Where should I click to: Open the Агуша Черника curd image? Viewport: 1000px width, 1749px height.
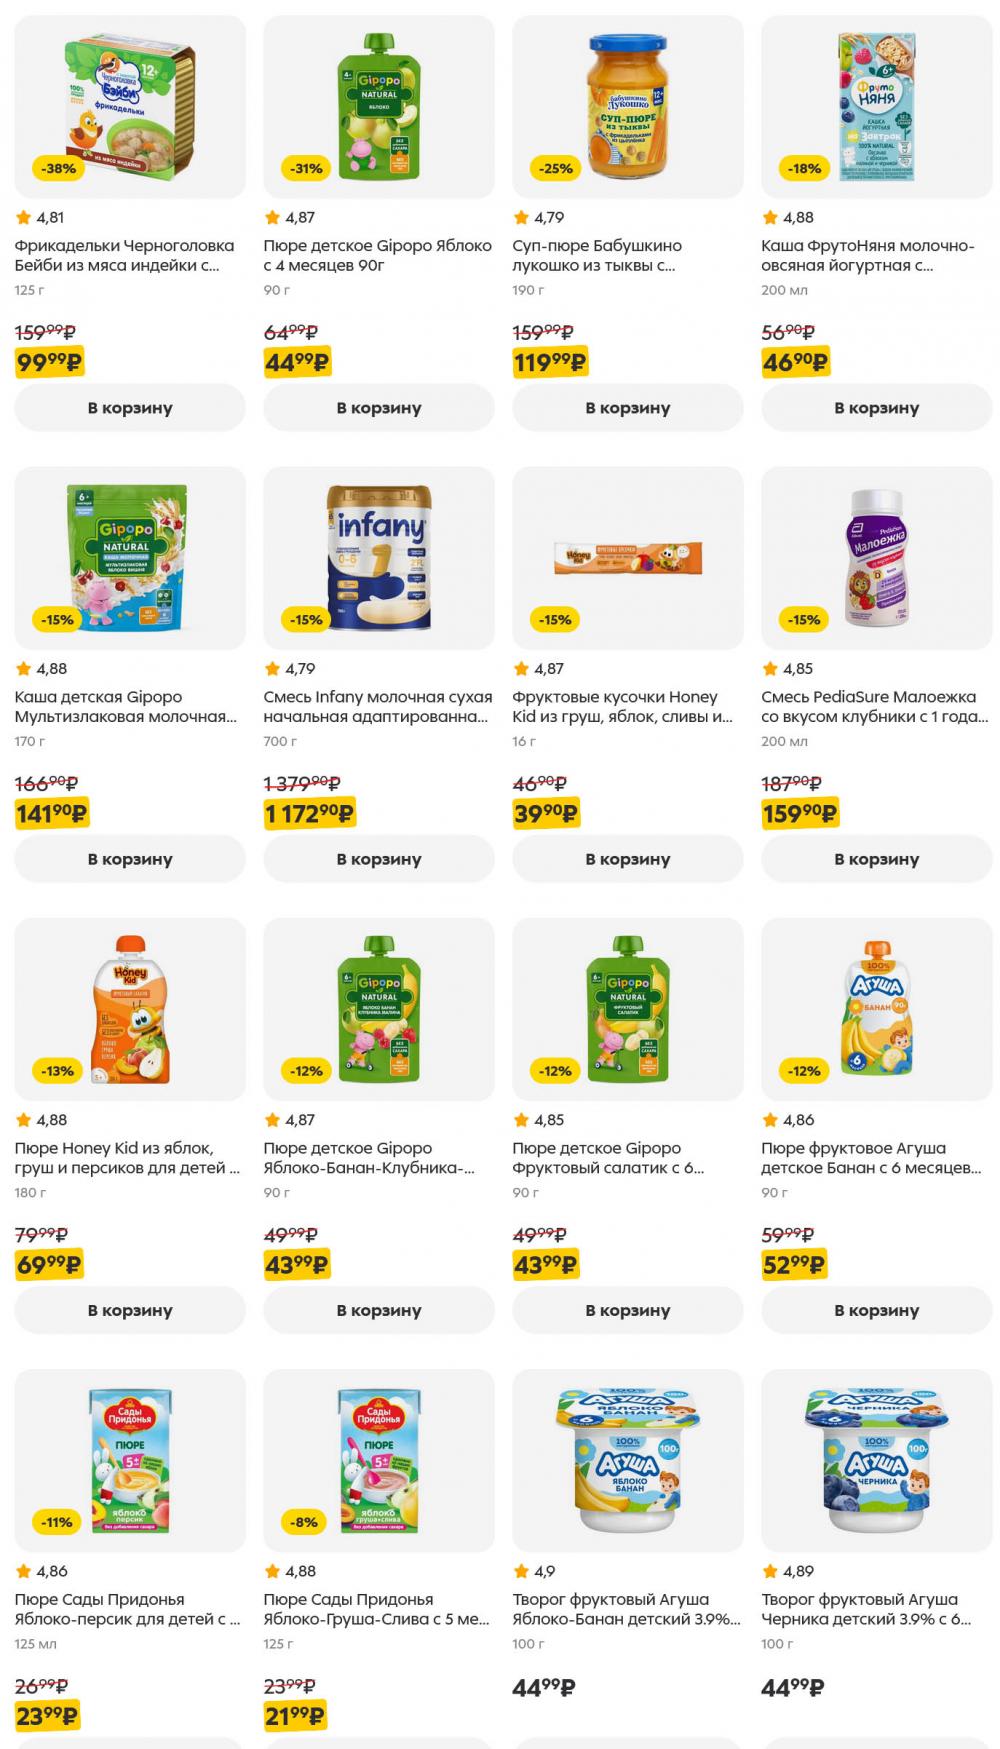pyautogui.click(x=877, y=1460)
